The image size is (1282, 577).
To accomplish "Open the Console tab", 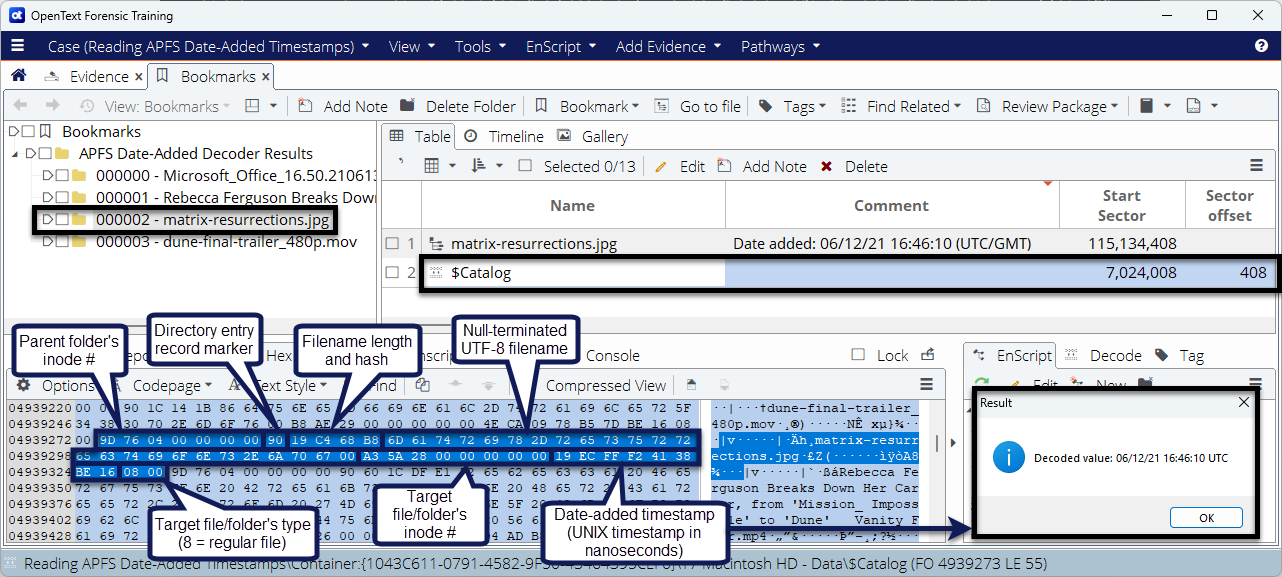I will pyautogui.click(x=612, y=355).
